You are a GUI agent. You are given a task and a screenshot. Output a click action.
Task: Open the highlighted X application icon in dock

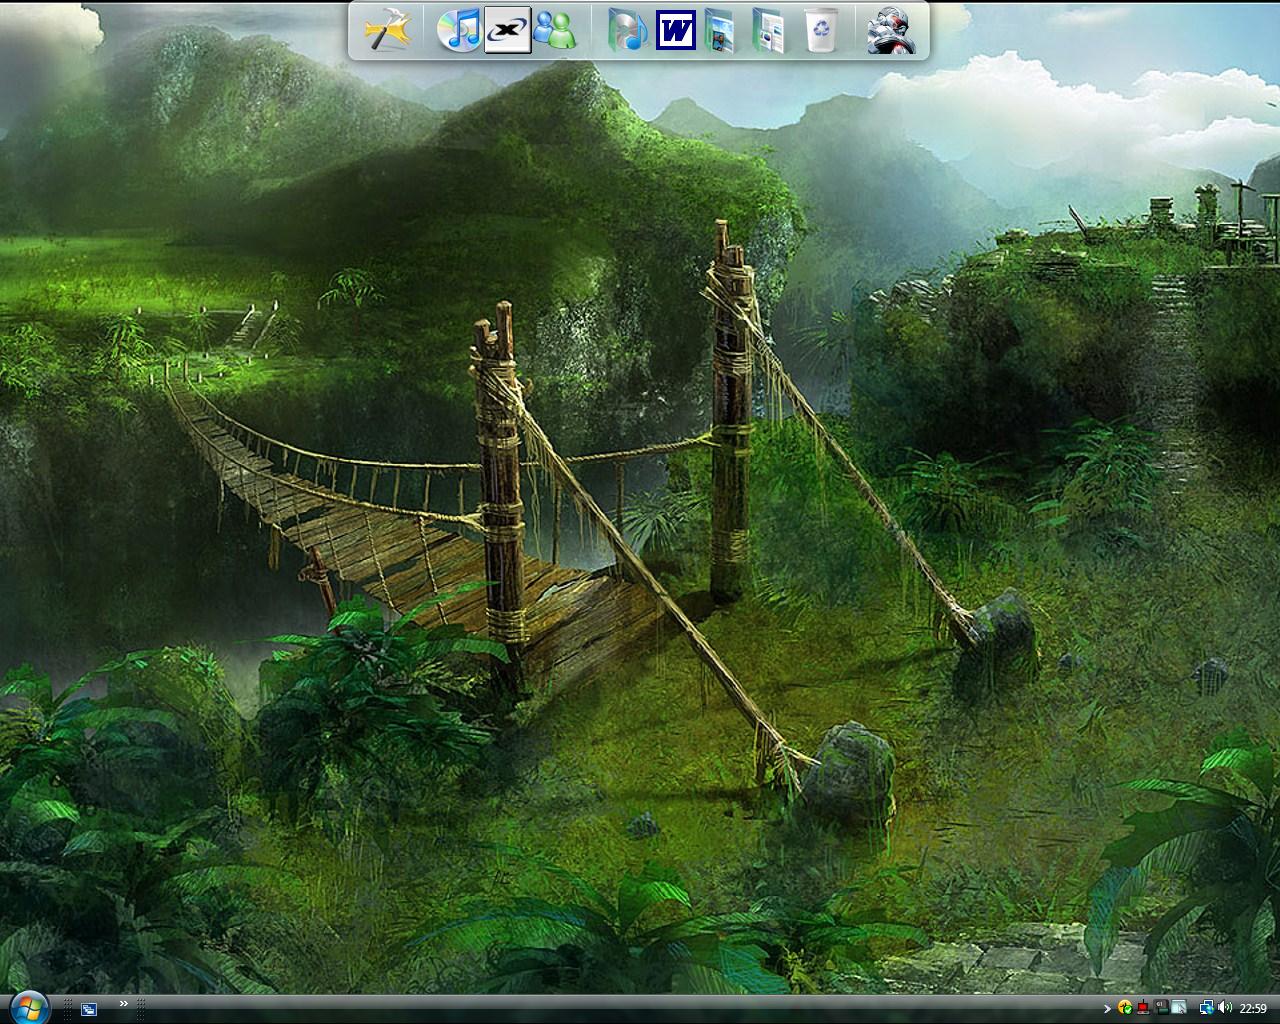pos(507,30)
